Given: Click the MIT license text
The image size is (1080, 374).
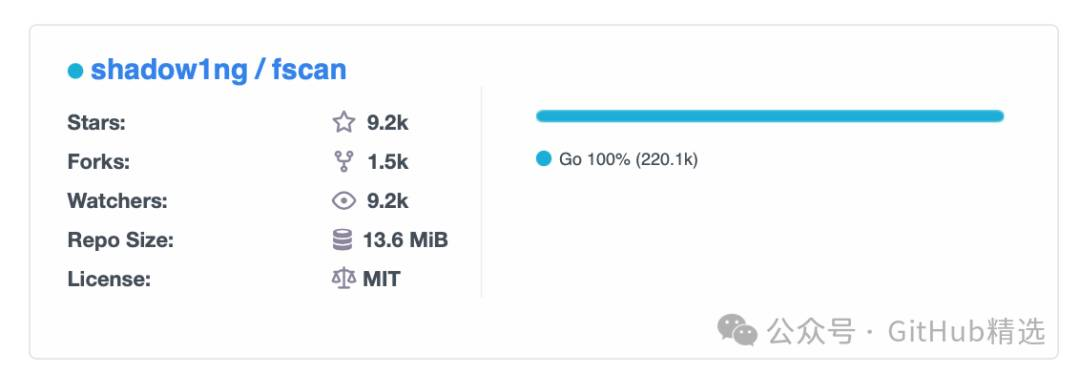Looking at the screenshot, I should pos(382,280).
